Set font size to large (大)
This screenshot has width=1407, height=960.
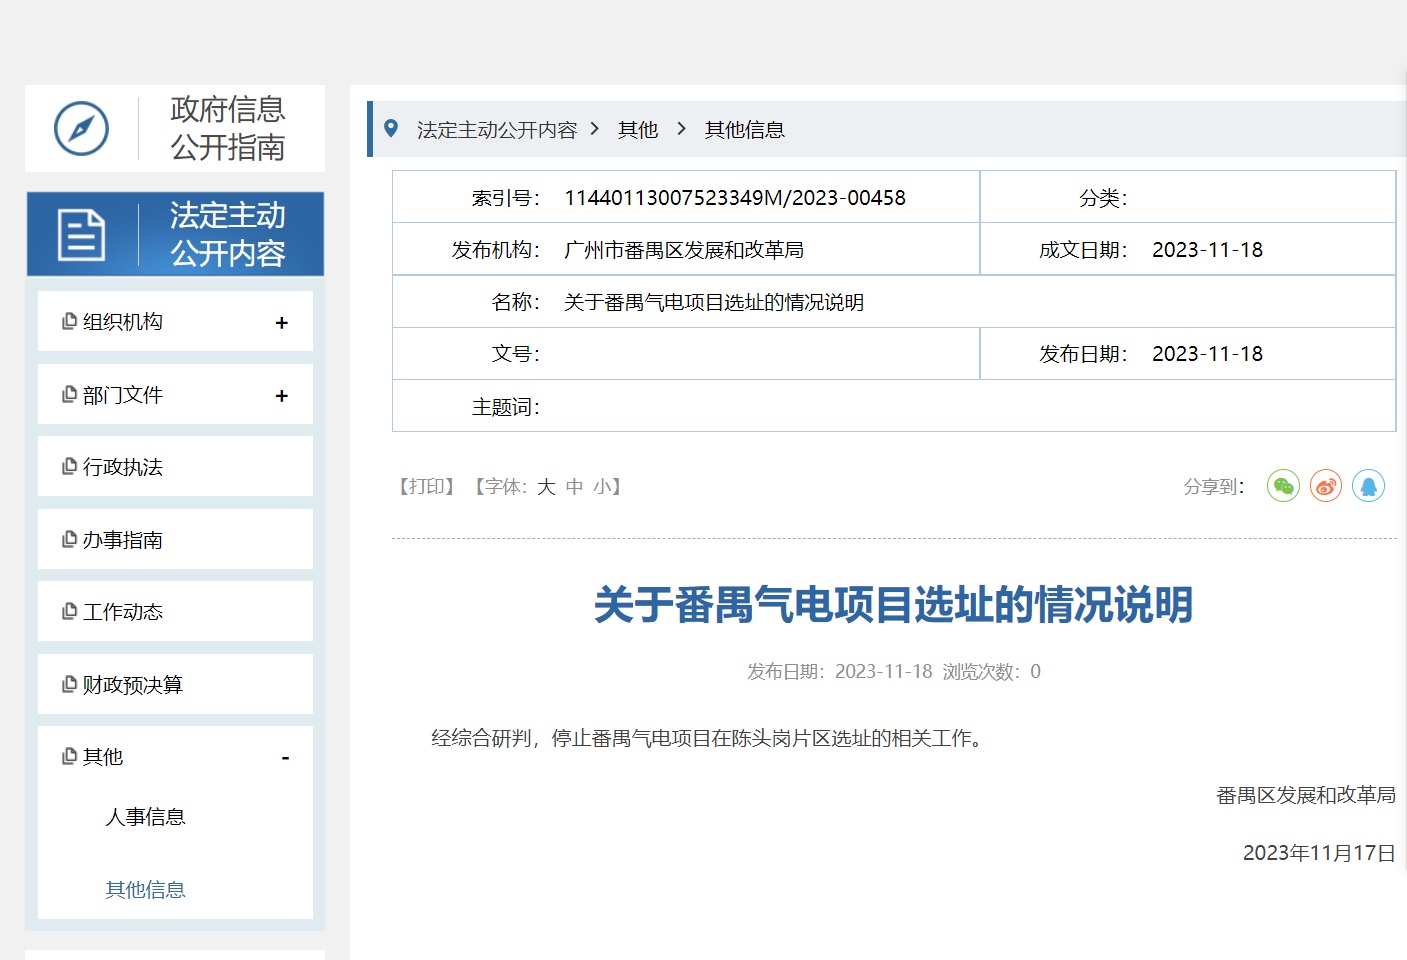point(546,487)
